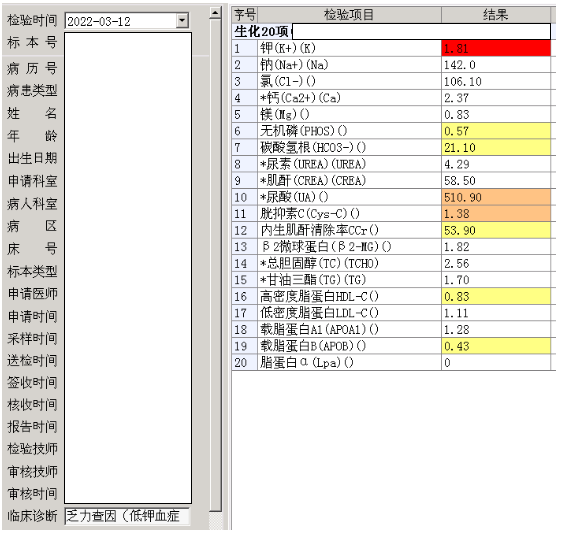This screenshot has height=533, width=568.
Task: Click the 序号 column header
Action: tap(245, 15)
